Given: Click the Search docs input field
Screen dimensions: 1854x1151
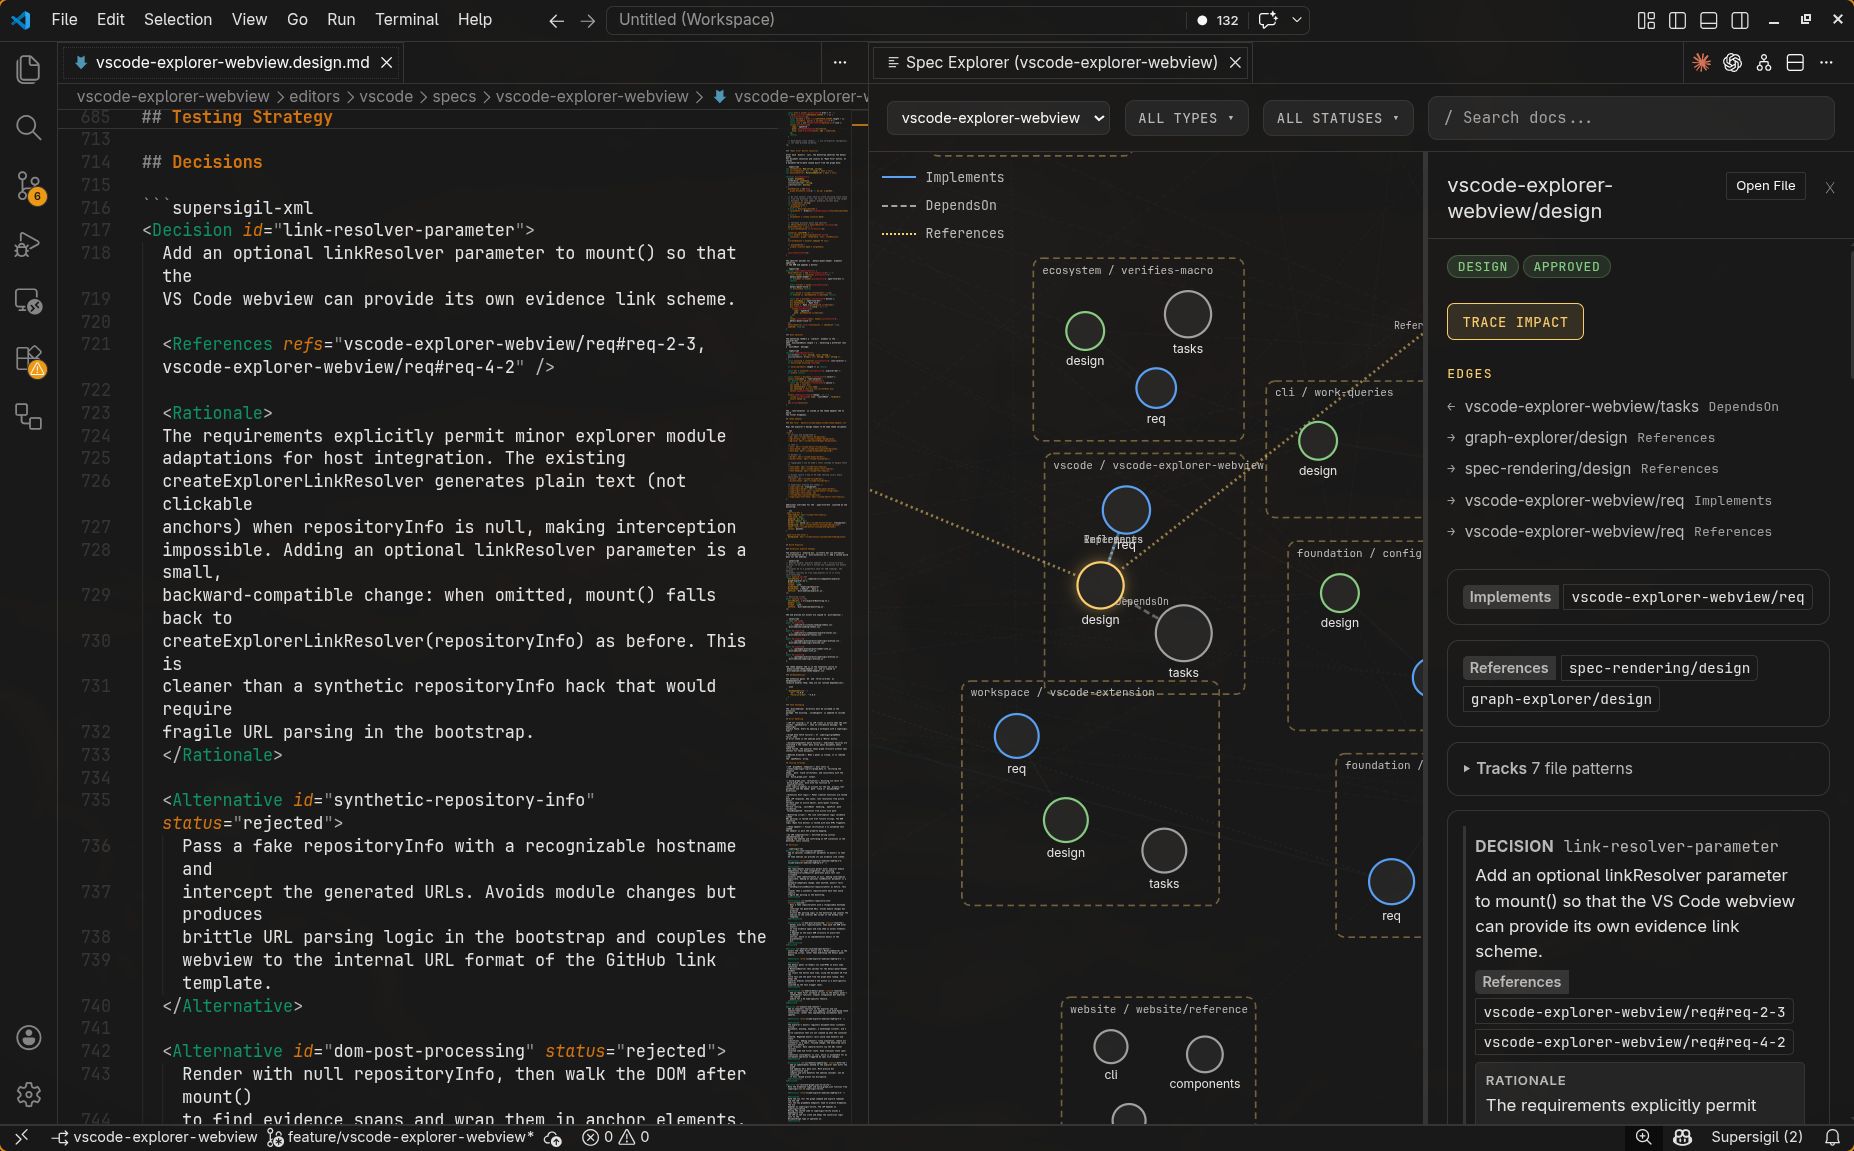Looking at the screenshot, I should click(1632, 118).
